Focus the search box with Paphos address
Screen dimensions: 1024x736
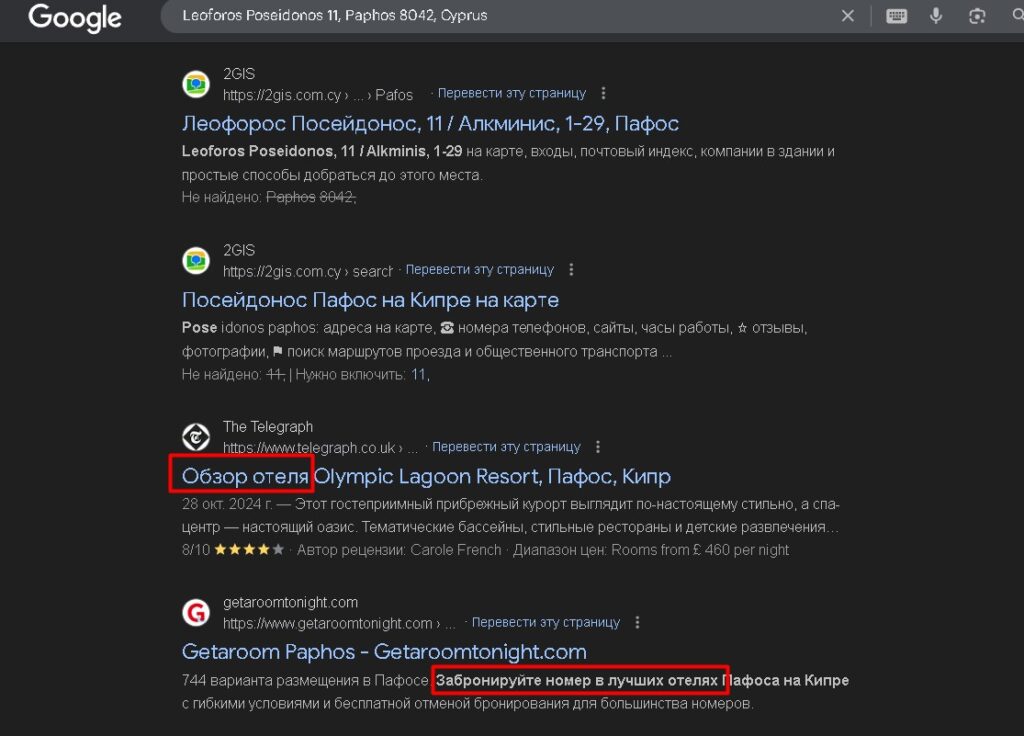click(500, 16)
